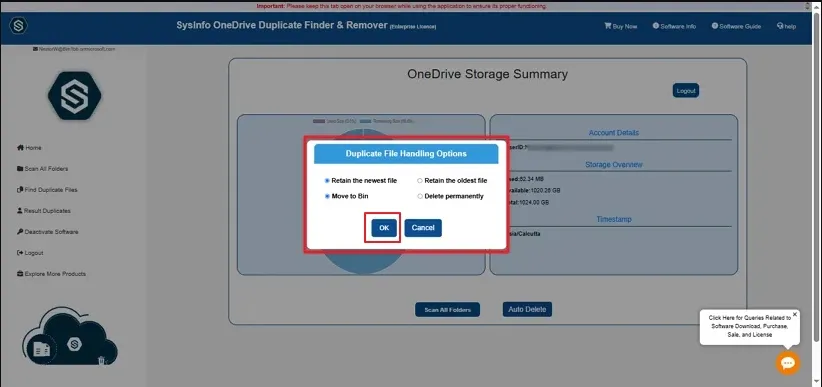Select Retain the newest file option
Viewport: 822px width, 387px height.
(361, 180)
